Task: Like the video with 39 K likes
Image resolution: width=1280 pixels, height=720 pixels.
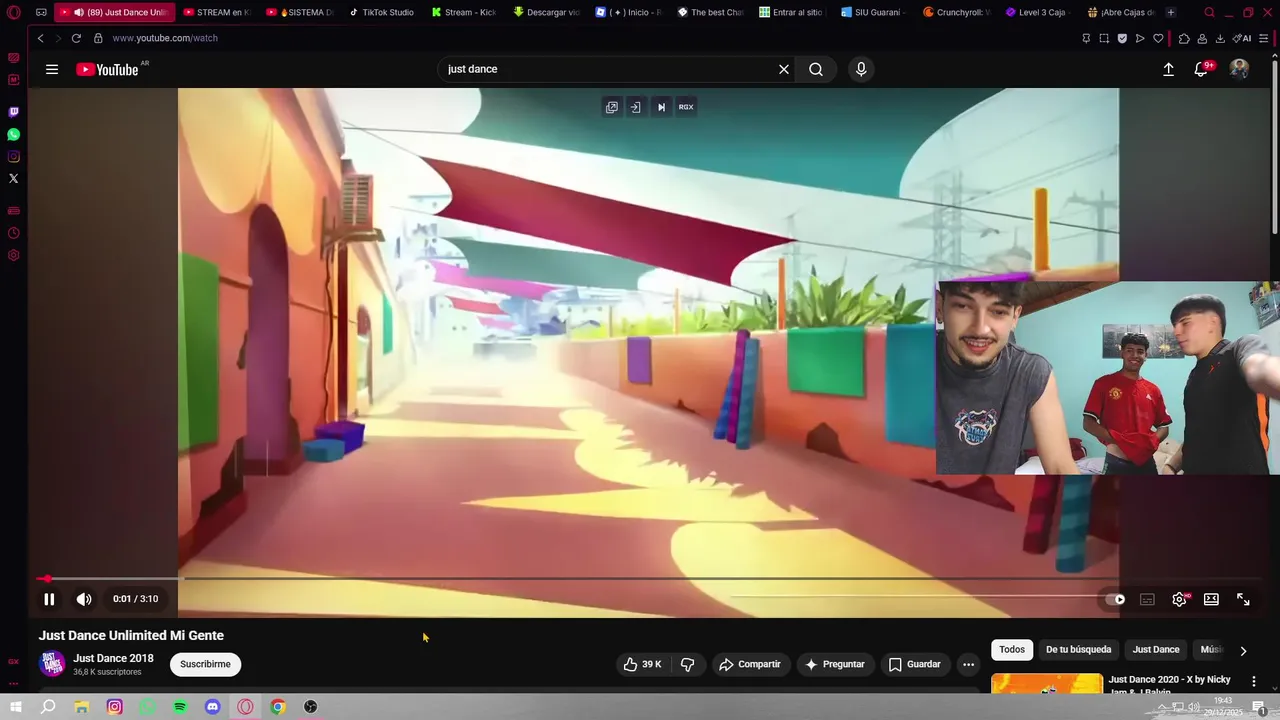Action: tap(642, 664)
